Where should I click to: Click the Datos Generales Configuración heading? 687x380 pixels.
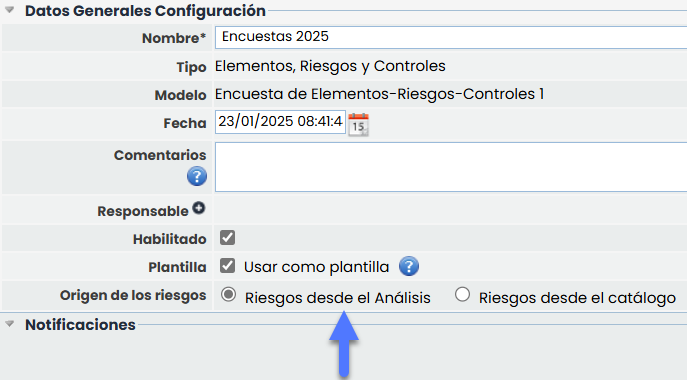click(145, 11)
